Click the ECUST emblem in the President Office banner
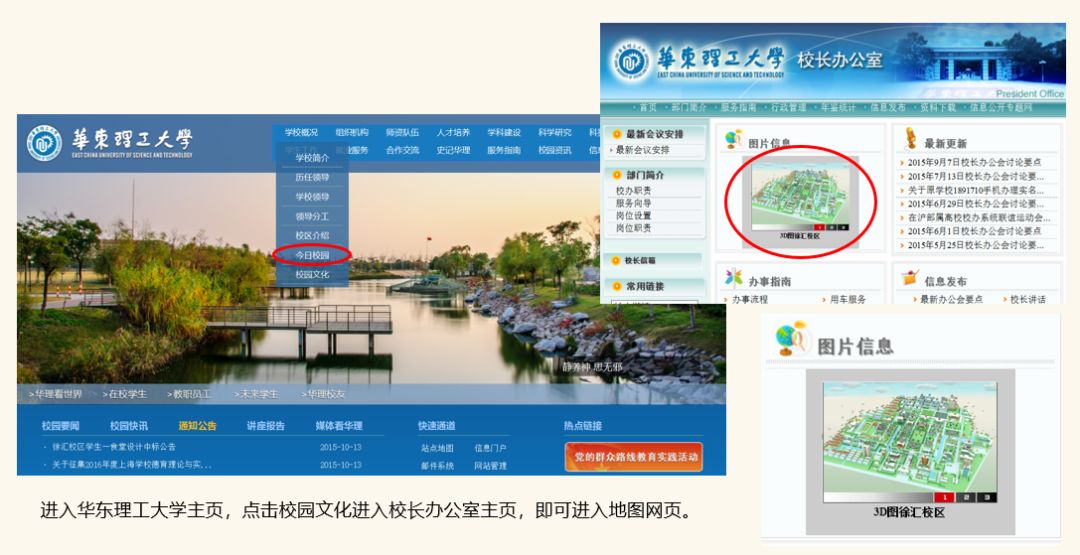 pos(630,61)
